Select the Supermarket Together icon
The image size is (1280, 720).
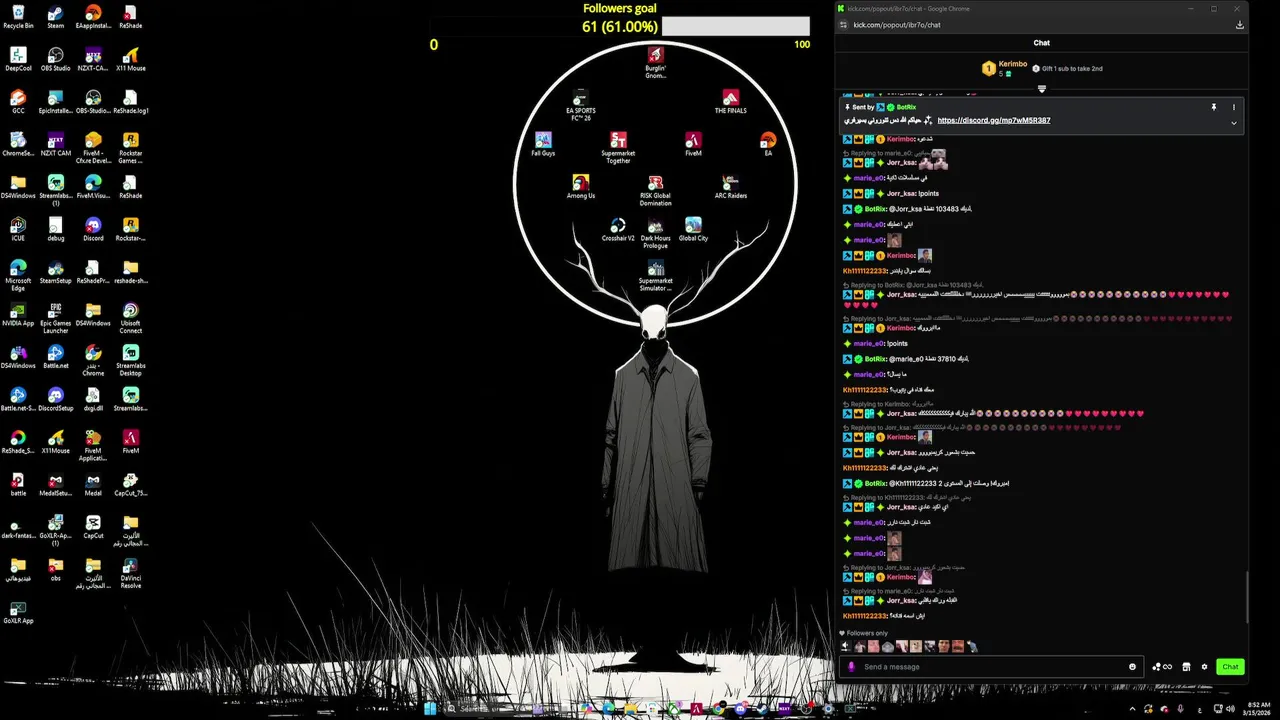tap(618, 148)
